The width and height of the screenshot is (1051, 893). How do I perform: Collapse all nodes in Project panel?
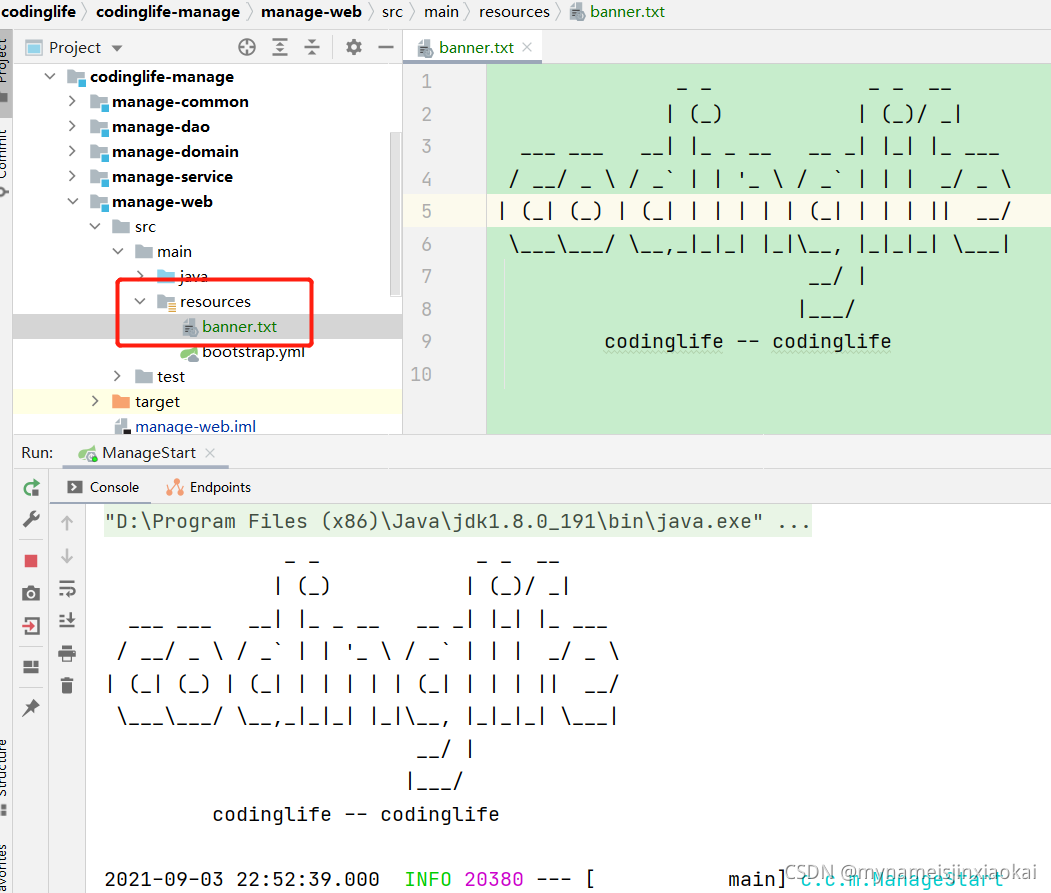[x=312, y=47]
